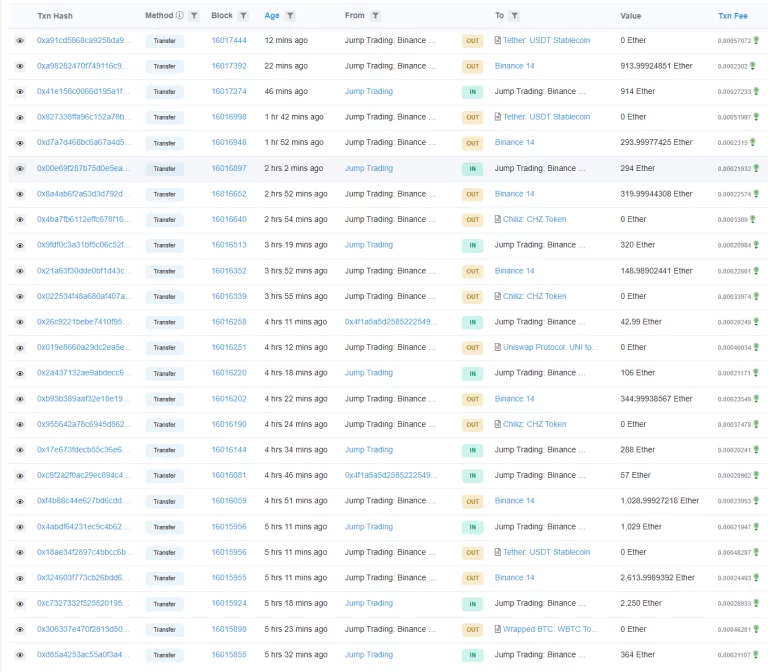Screen dimensions: 768x672
Task: Toggle eye icon for transaction 0x41e158c0066
Action: [x=19, y=91]
